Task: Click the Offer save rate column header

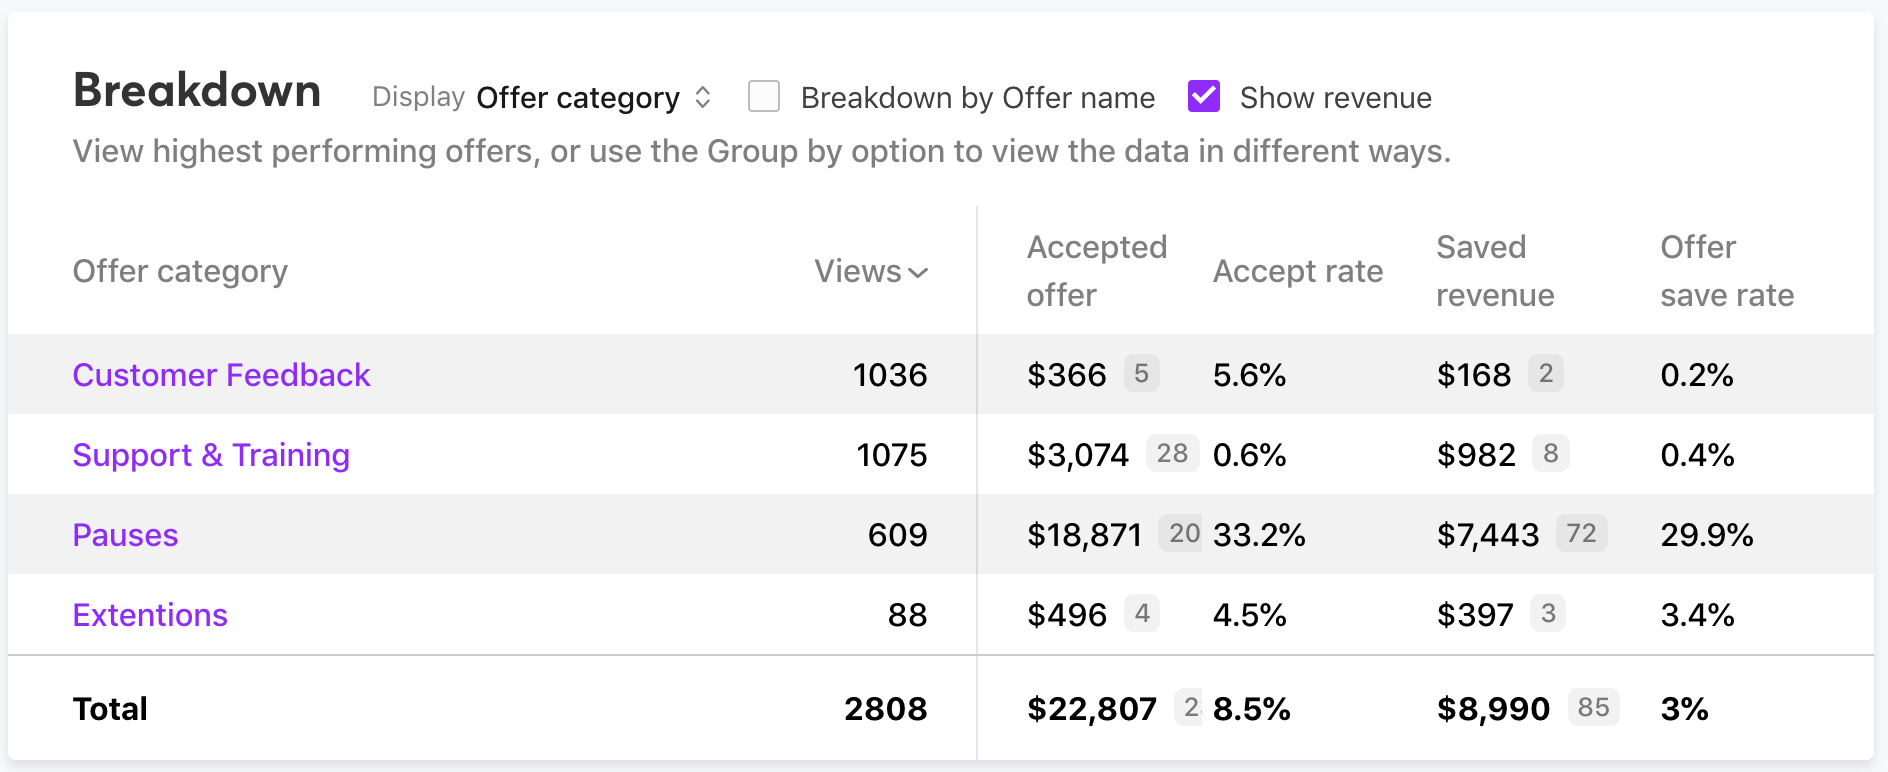Action: click(x=1726, y=271)
